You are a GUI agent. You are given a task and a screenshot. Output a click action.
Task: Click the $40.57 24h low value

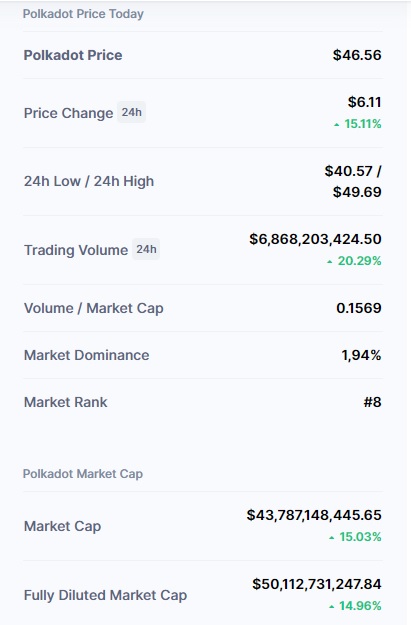pyautogui.click(x=348, y=171)
